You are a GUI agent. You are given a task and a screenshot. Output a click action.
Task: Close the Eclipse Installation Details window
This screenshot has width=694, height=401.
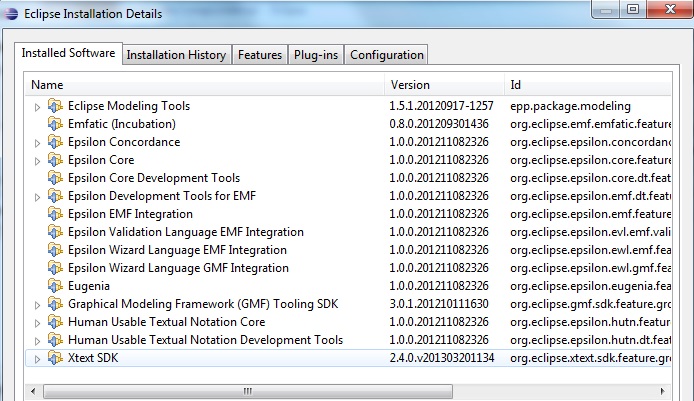click(670, 9)
